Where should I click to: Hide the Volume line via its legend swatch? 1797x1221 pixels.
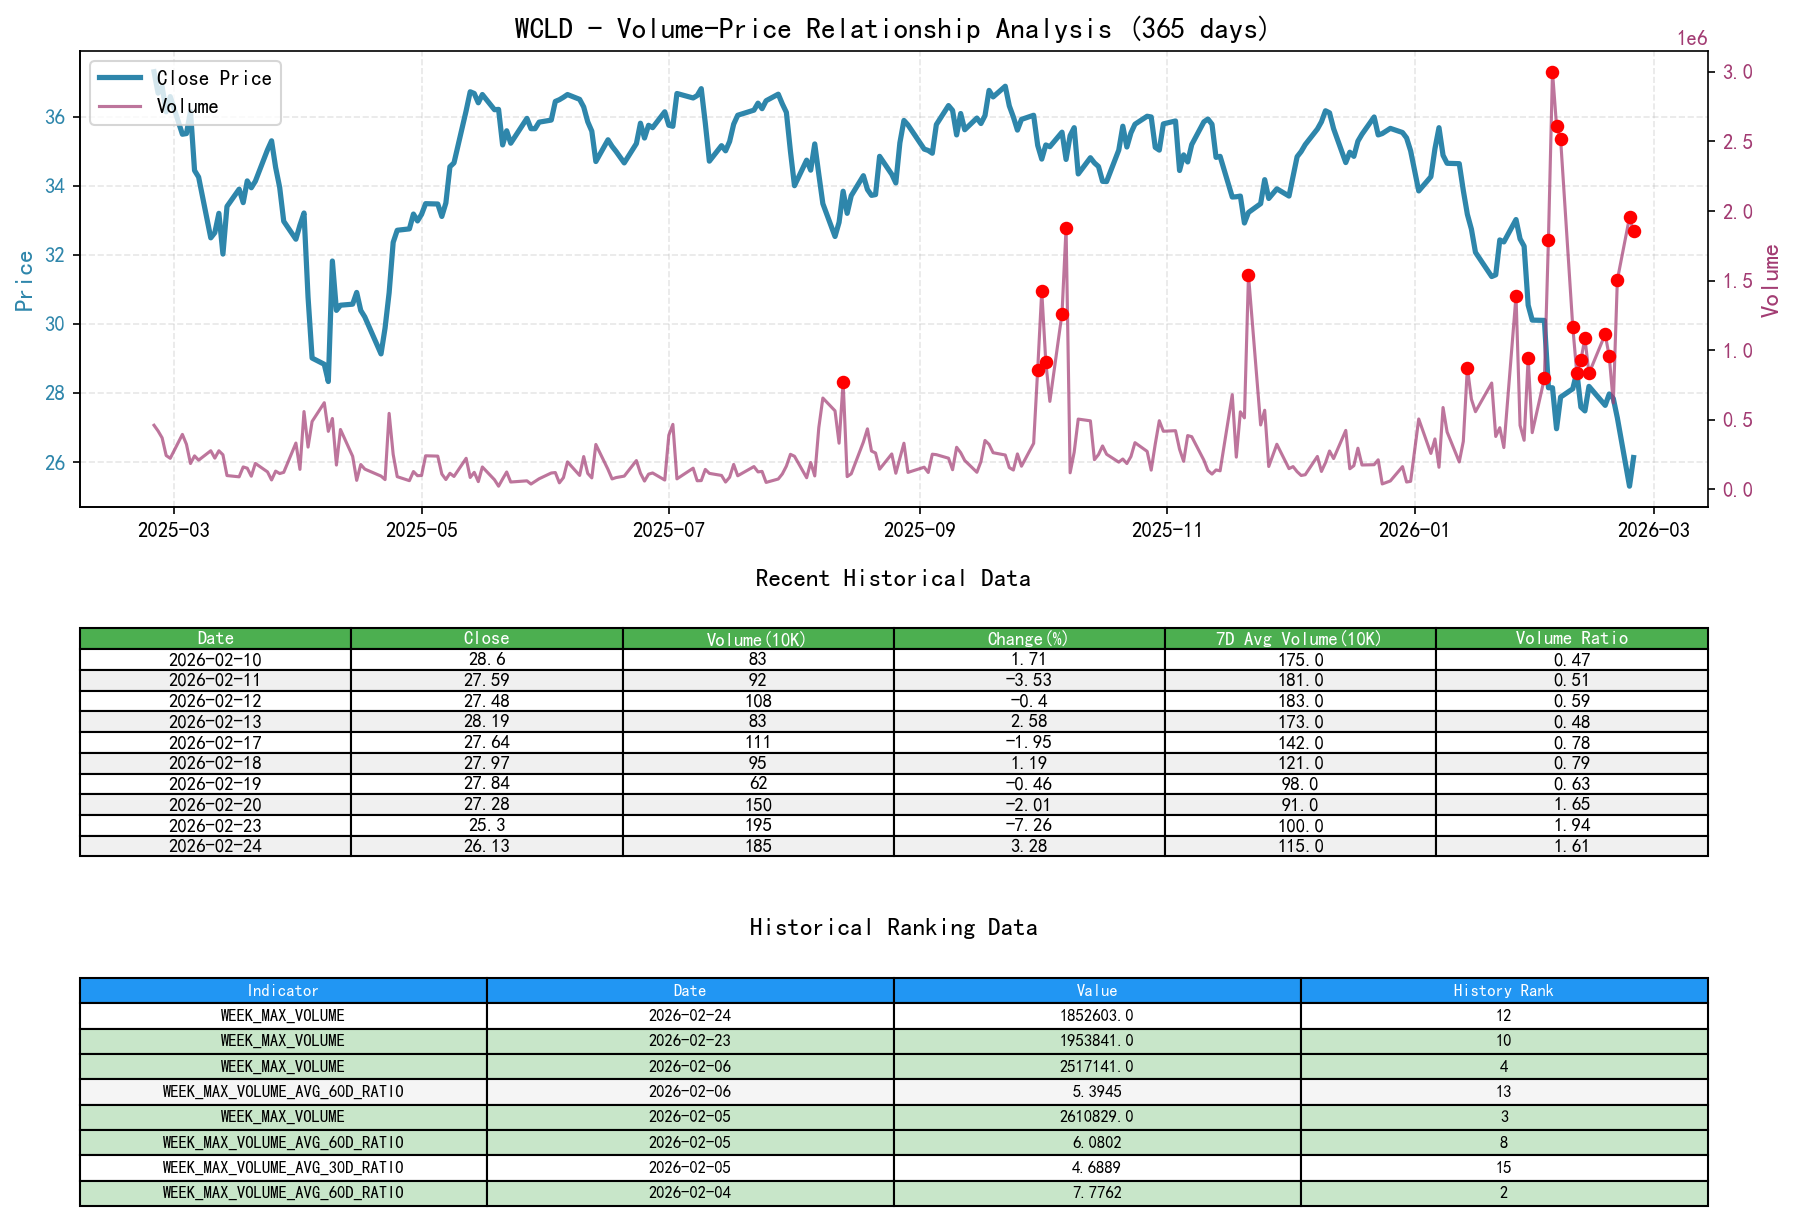(x=121, y=106)
